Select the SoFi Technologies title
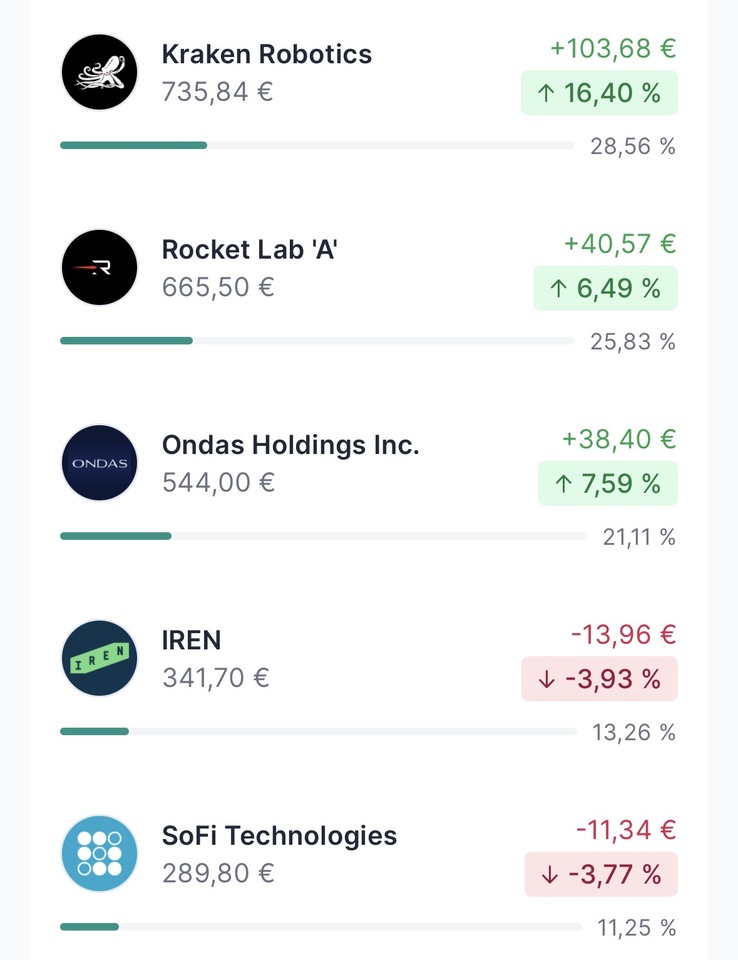 (280, 835)
